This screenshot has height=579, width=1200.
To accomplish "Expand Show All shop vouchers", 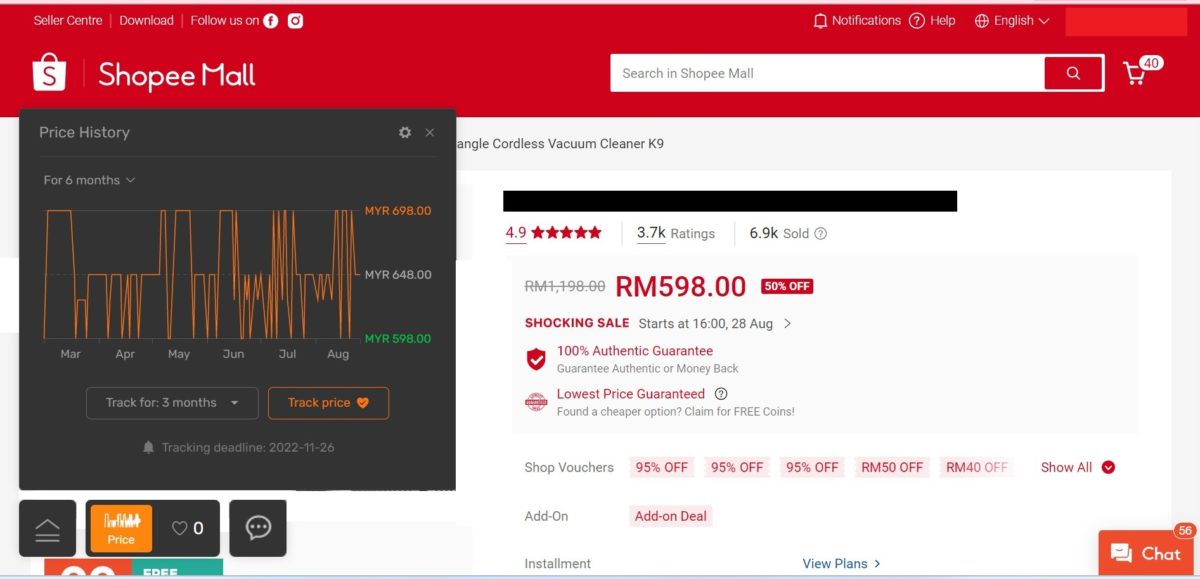I will click(x=1077, y=467).
